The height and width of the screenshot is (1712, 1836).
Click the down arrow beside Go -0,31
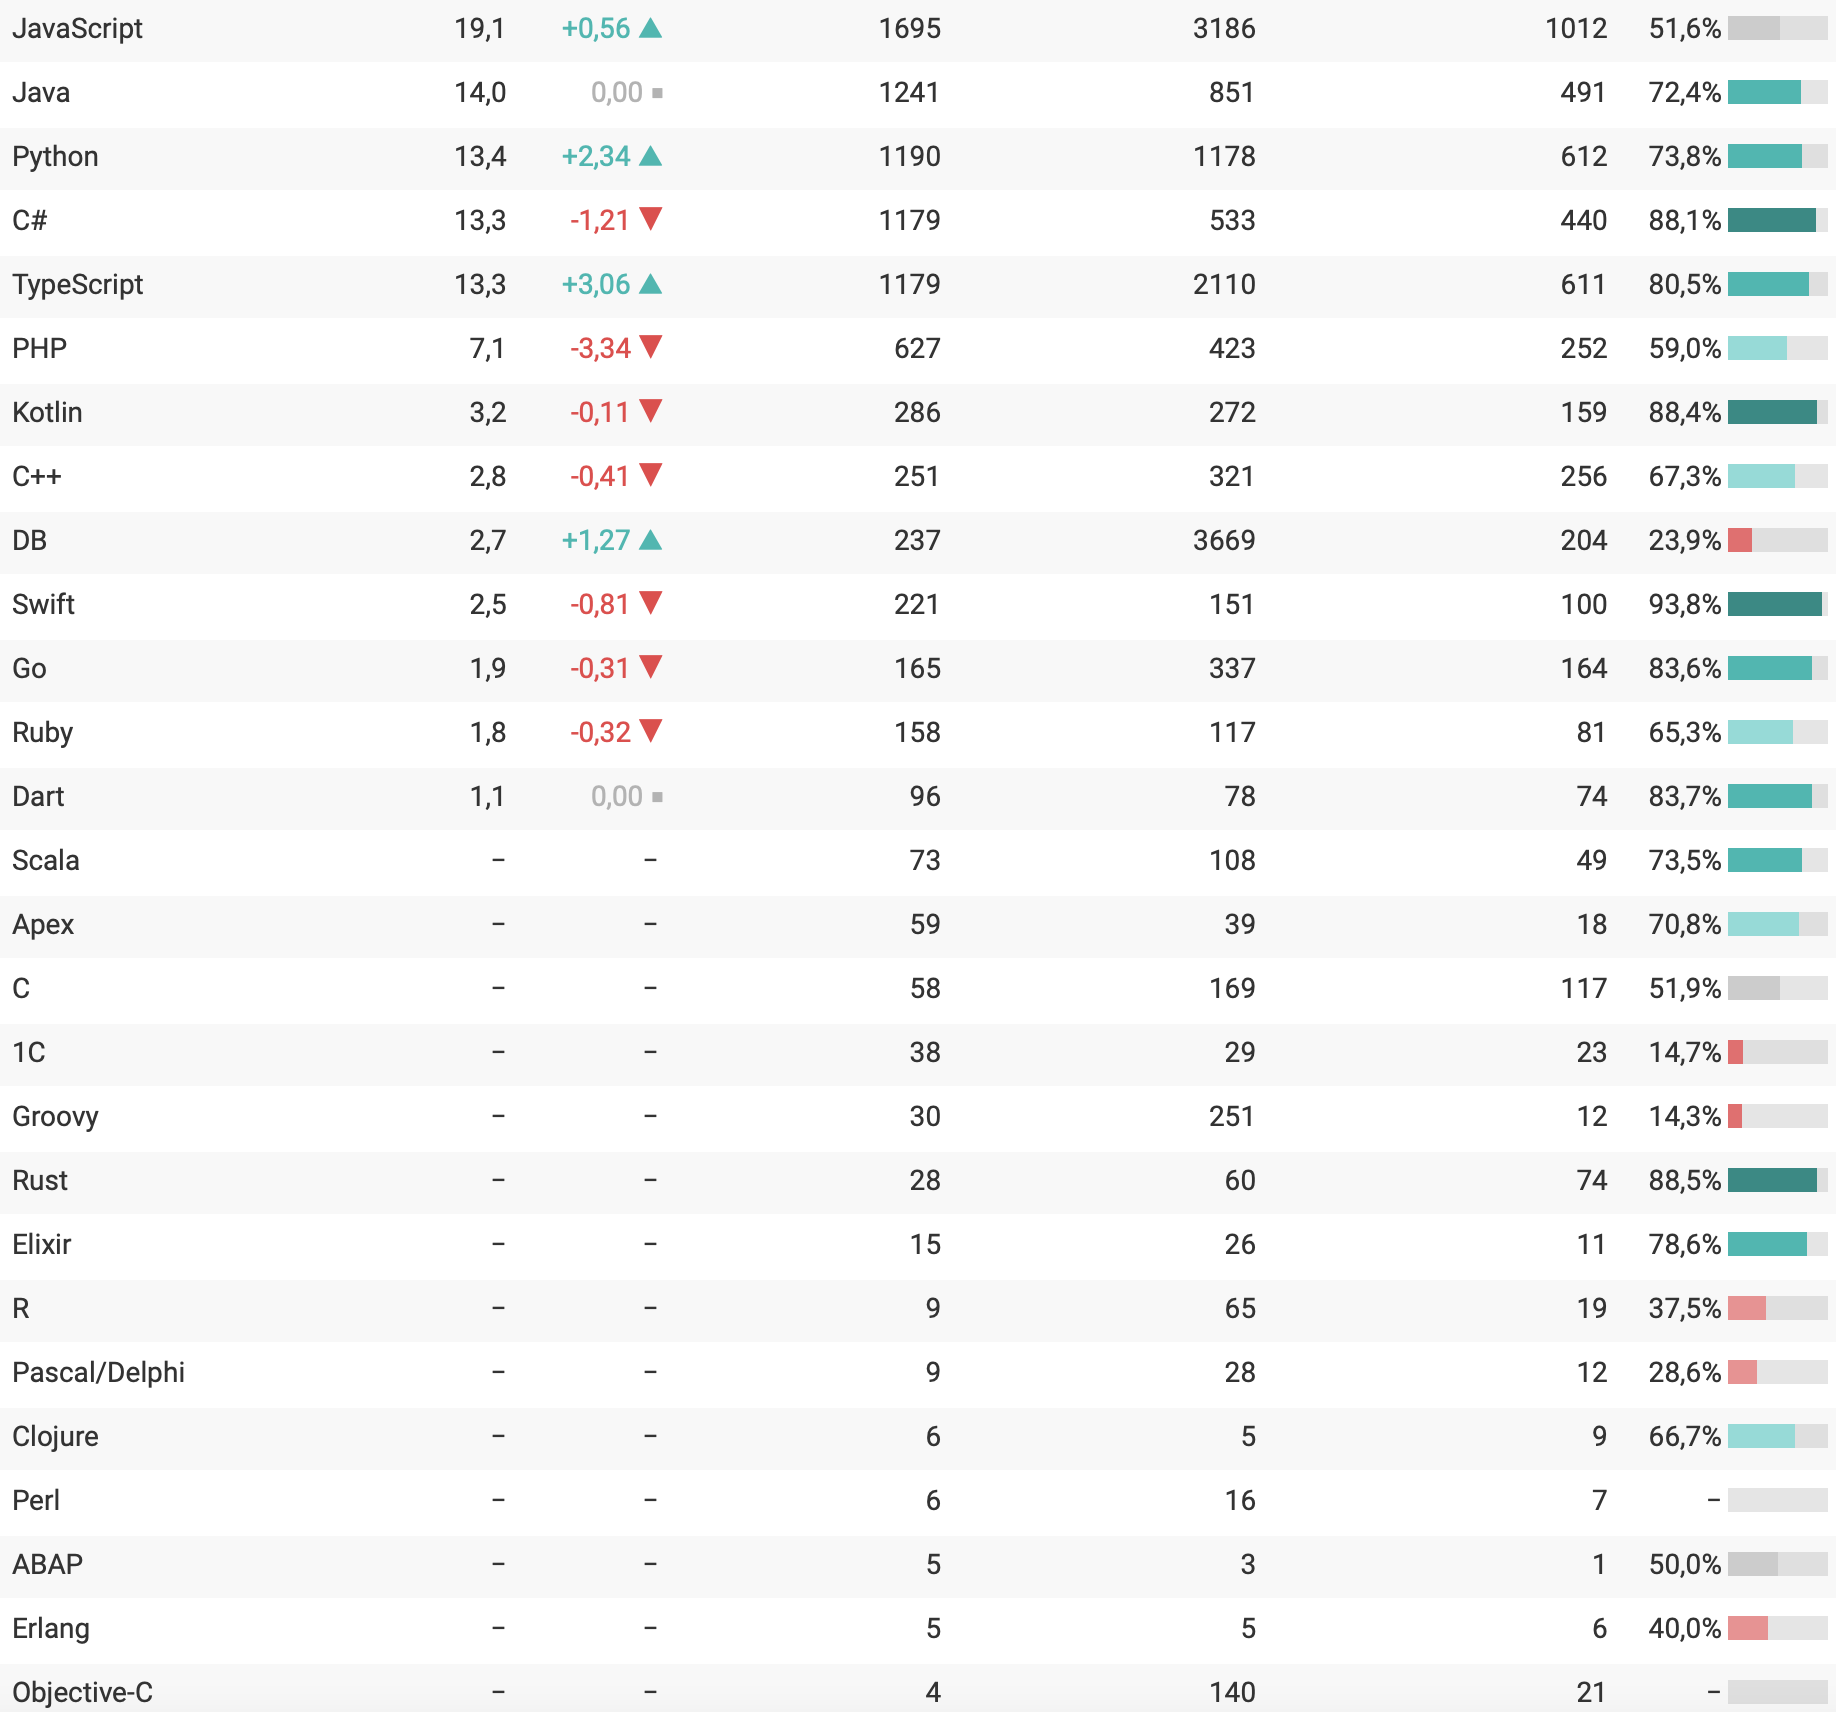click(650, 667)
